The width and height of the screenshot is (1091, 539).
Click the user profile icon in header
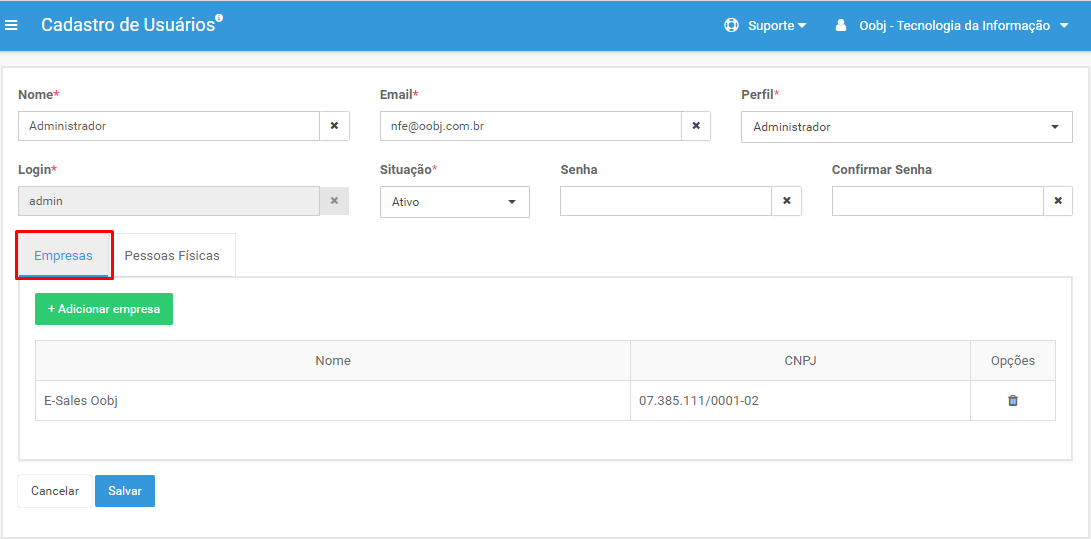[x=841, y=25]
